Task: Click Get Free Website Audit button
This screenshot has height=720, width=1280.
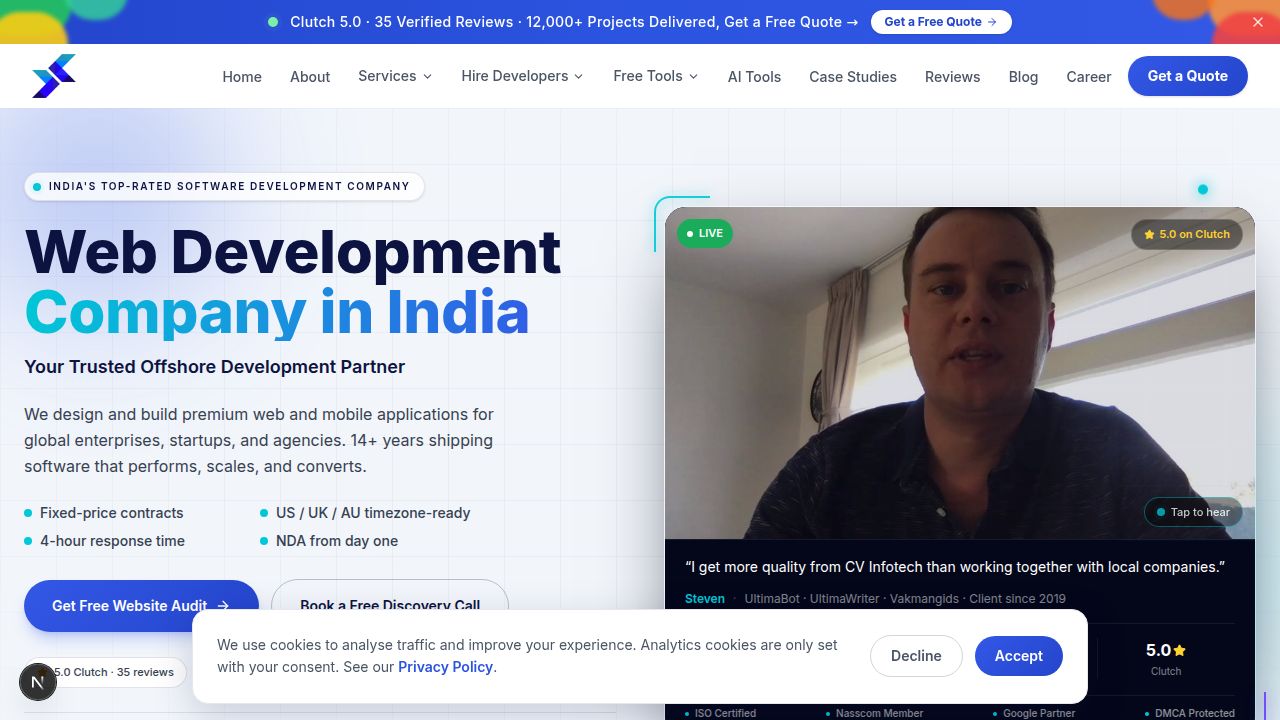Action: coord(141,605)
